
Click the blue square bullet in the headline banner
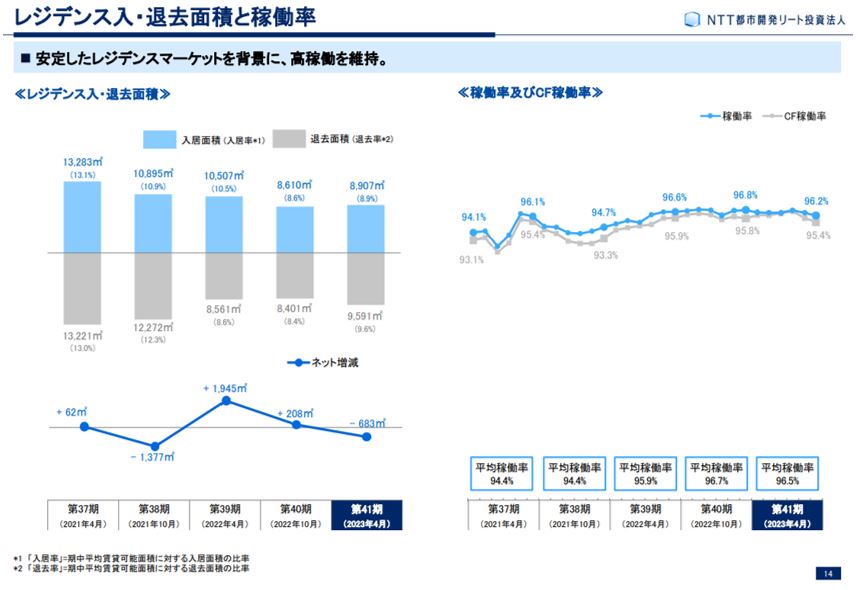pos(28,58)
